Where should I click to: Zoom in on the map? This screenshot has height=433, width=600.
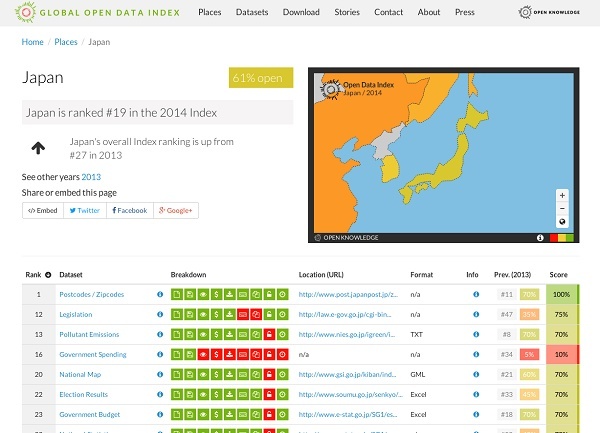pos(562,195)
